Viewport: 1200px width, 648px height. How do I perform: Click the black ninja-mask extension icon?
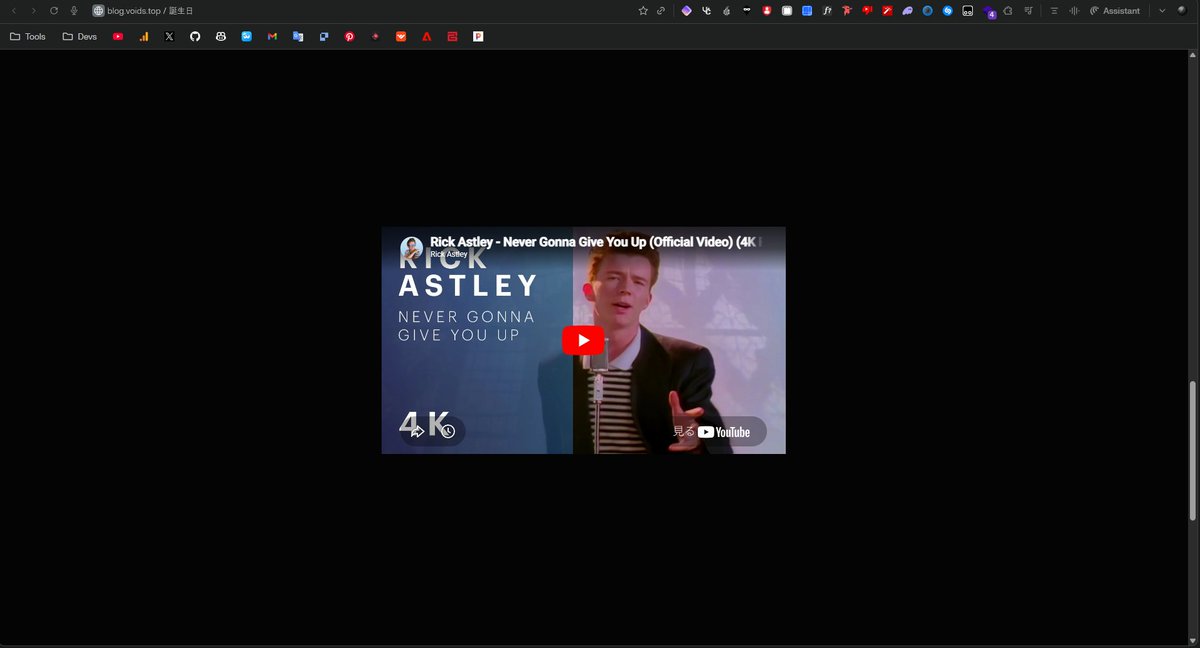point(747,11)
